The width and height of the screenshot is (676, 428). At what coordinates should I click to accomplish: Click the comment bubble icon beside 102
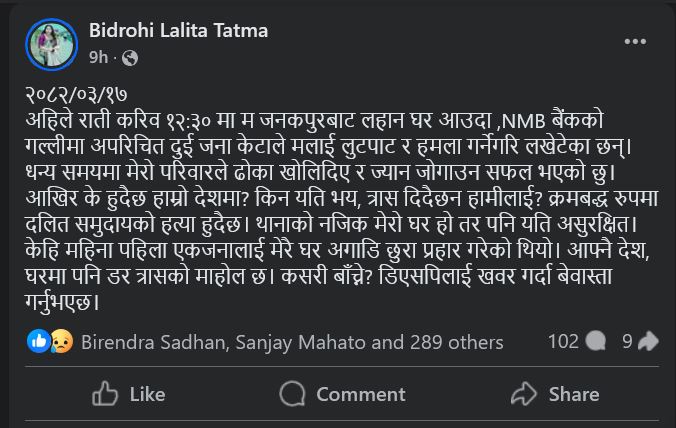(x=595, y=342)
